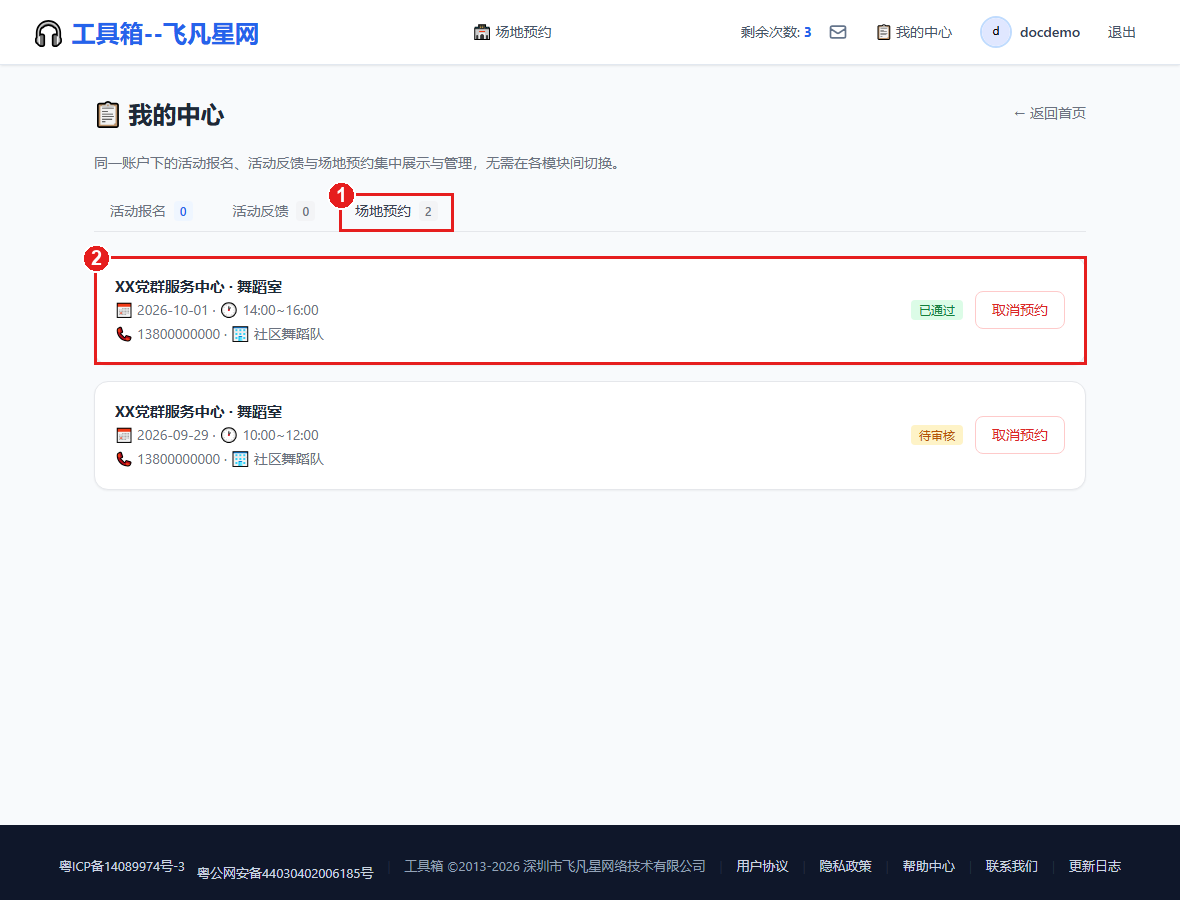1180x900 pixels.
Task: Click calendar icon for 2026-09-29 booking
Action: [x=124, y=435]
